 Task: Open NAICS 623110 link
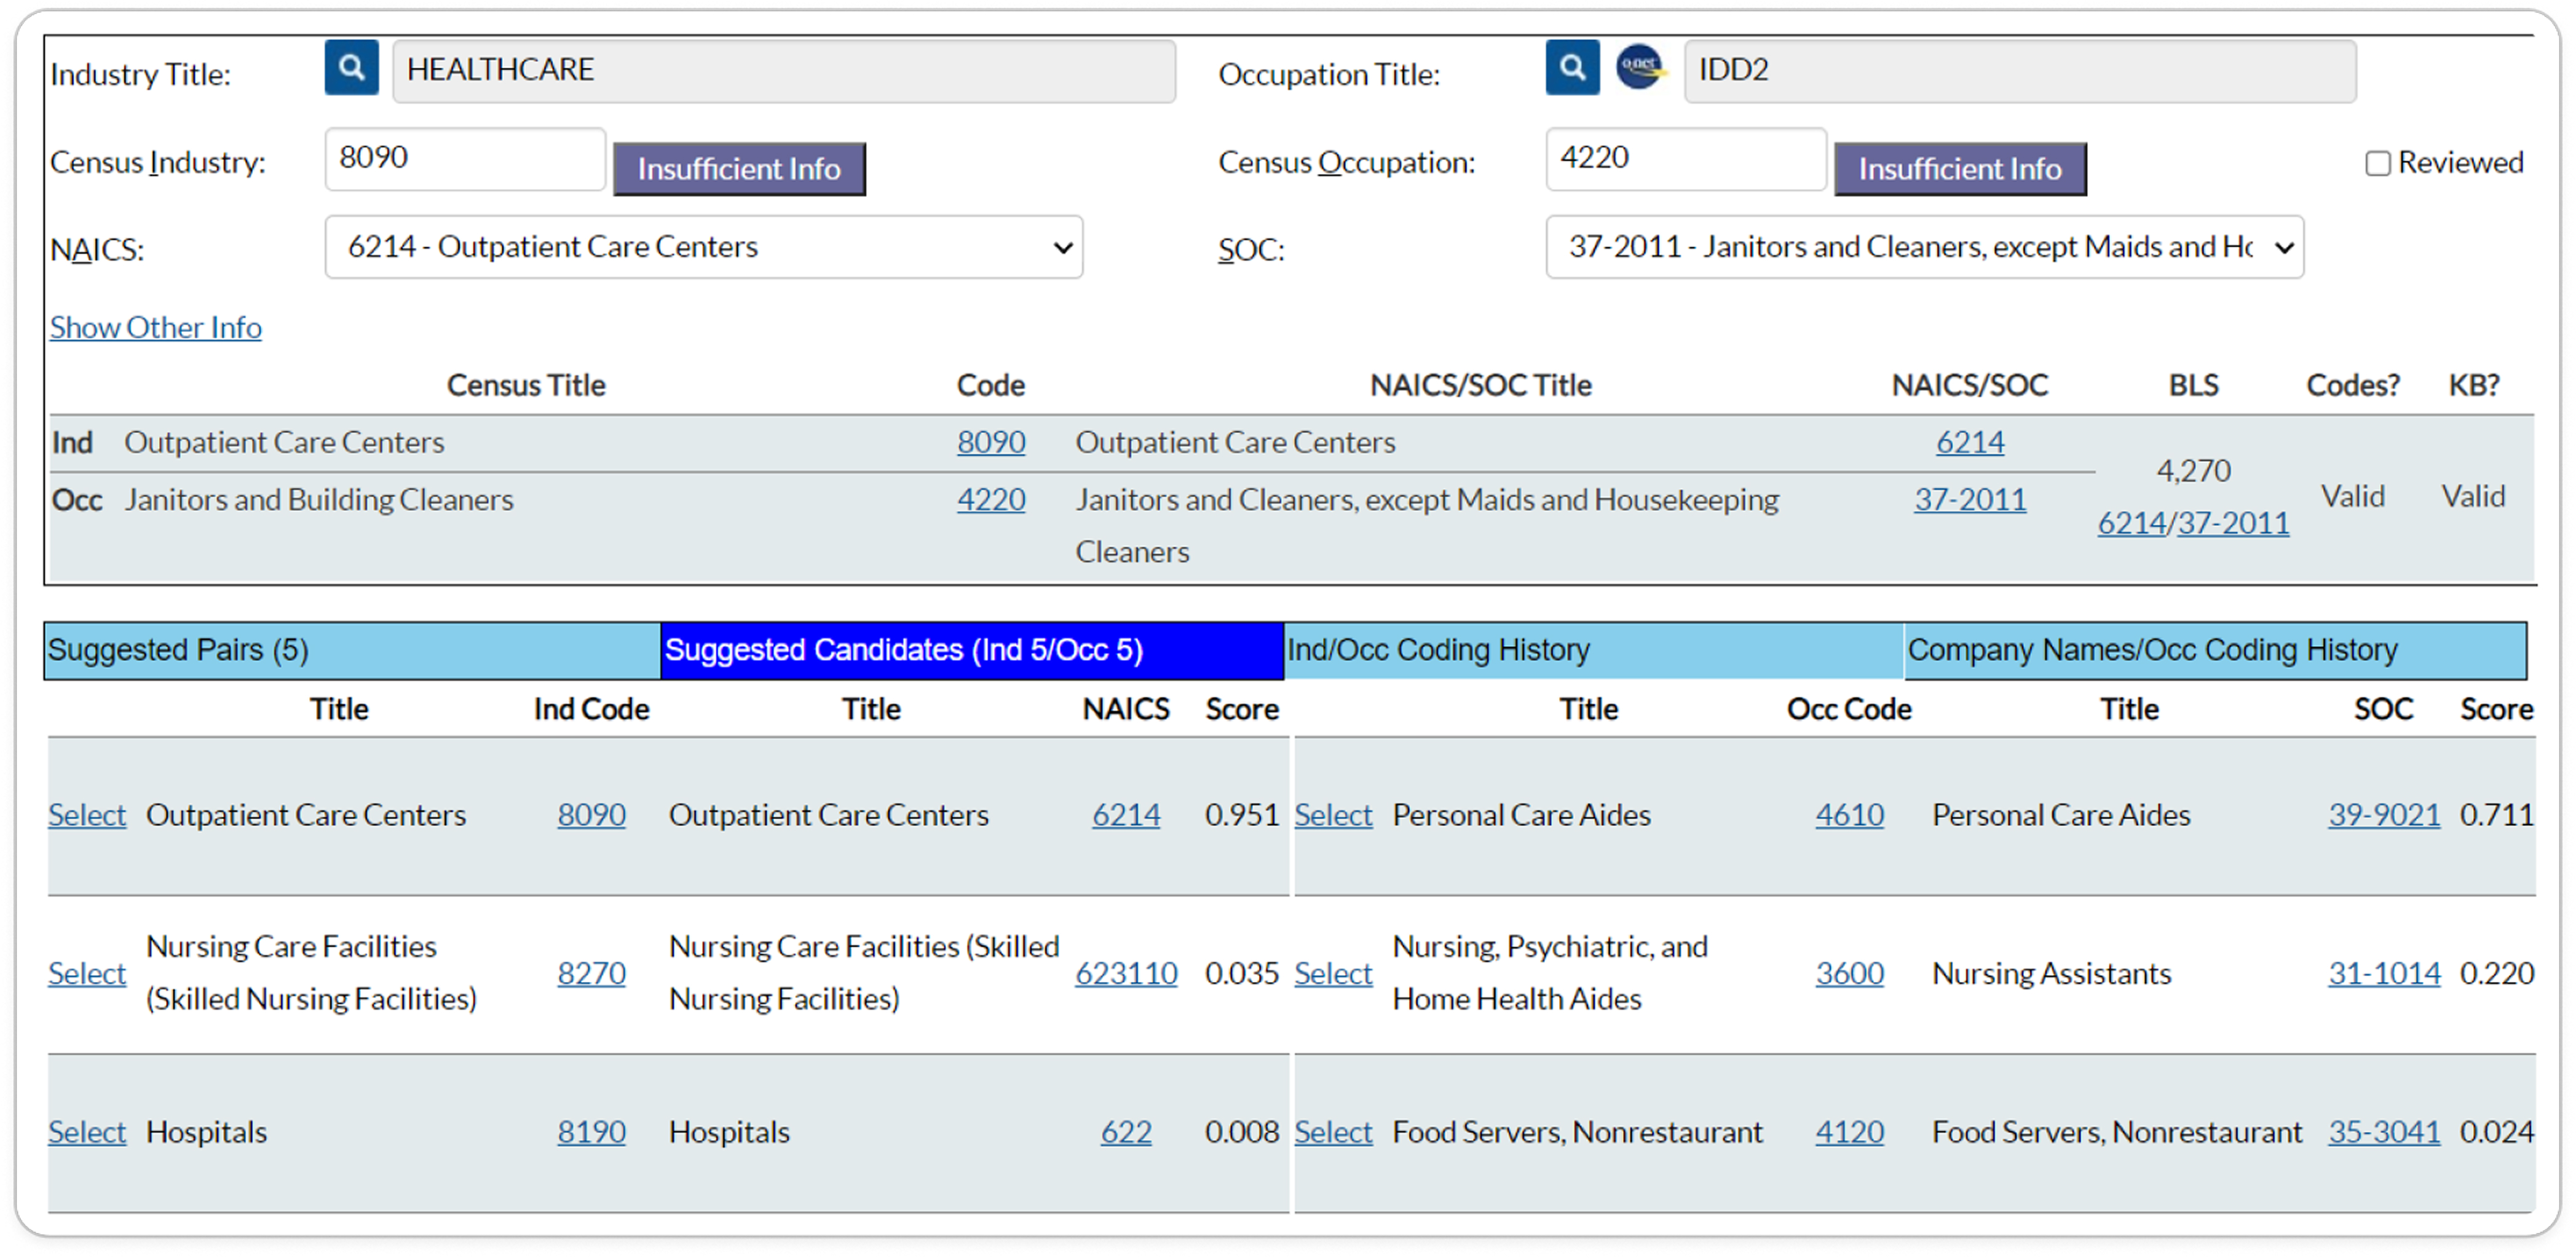1125,973
